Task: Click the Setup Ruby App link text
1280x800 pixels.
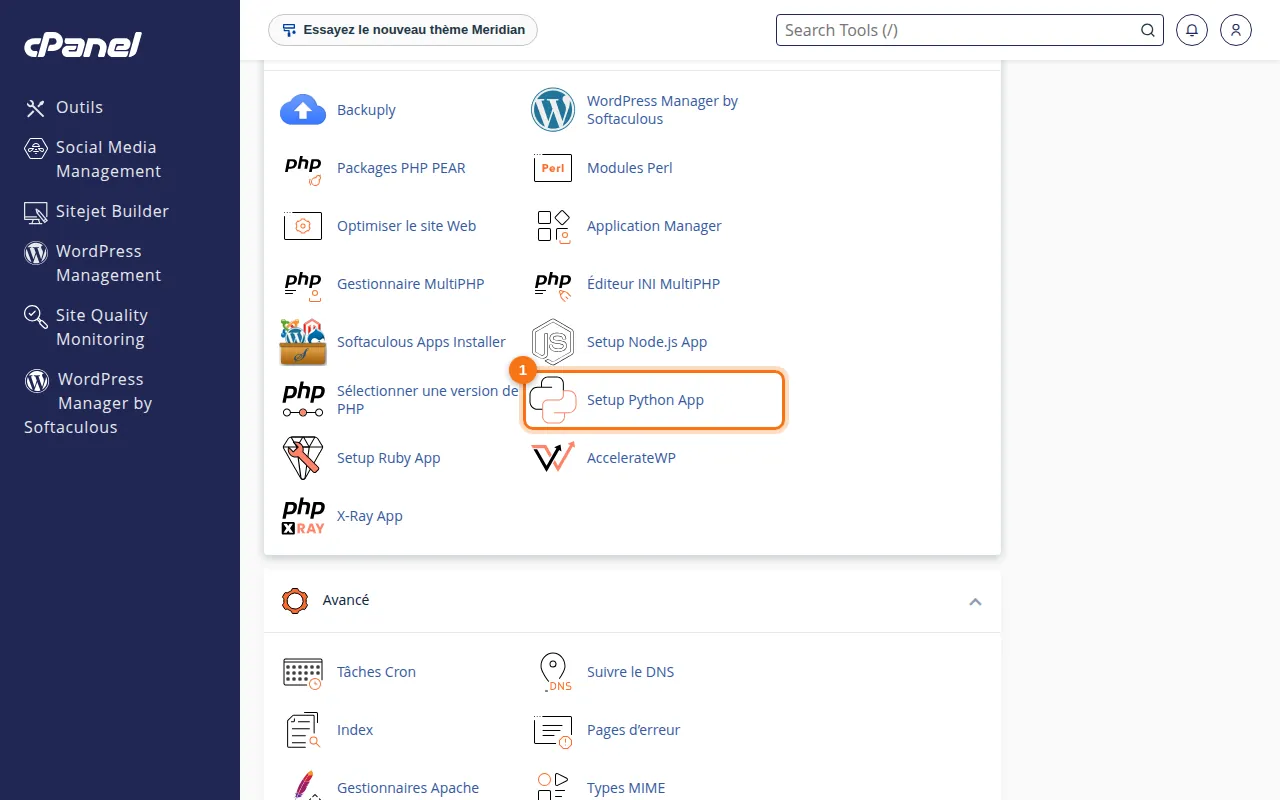Action: tap(389, 458)
